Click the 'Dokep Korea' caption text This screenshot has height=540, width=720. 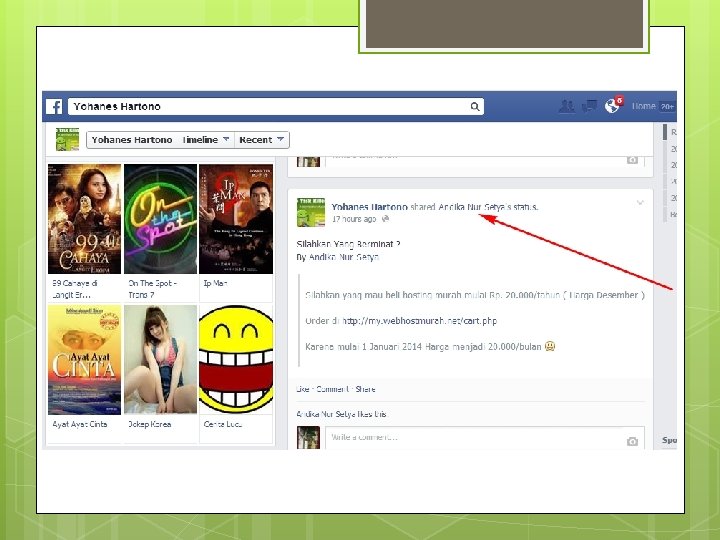[150, 424]
